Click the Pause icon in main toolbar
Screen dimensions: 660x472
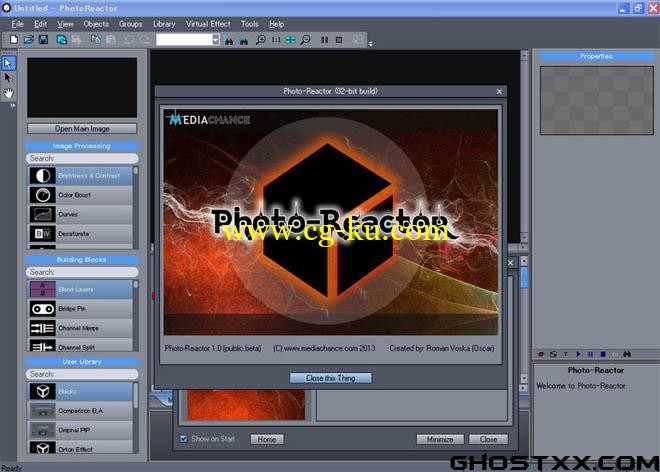pyautogui.click(x=325, y=40)
